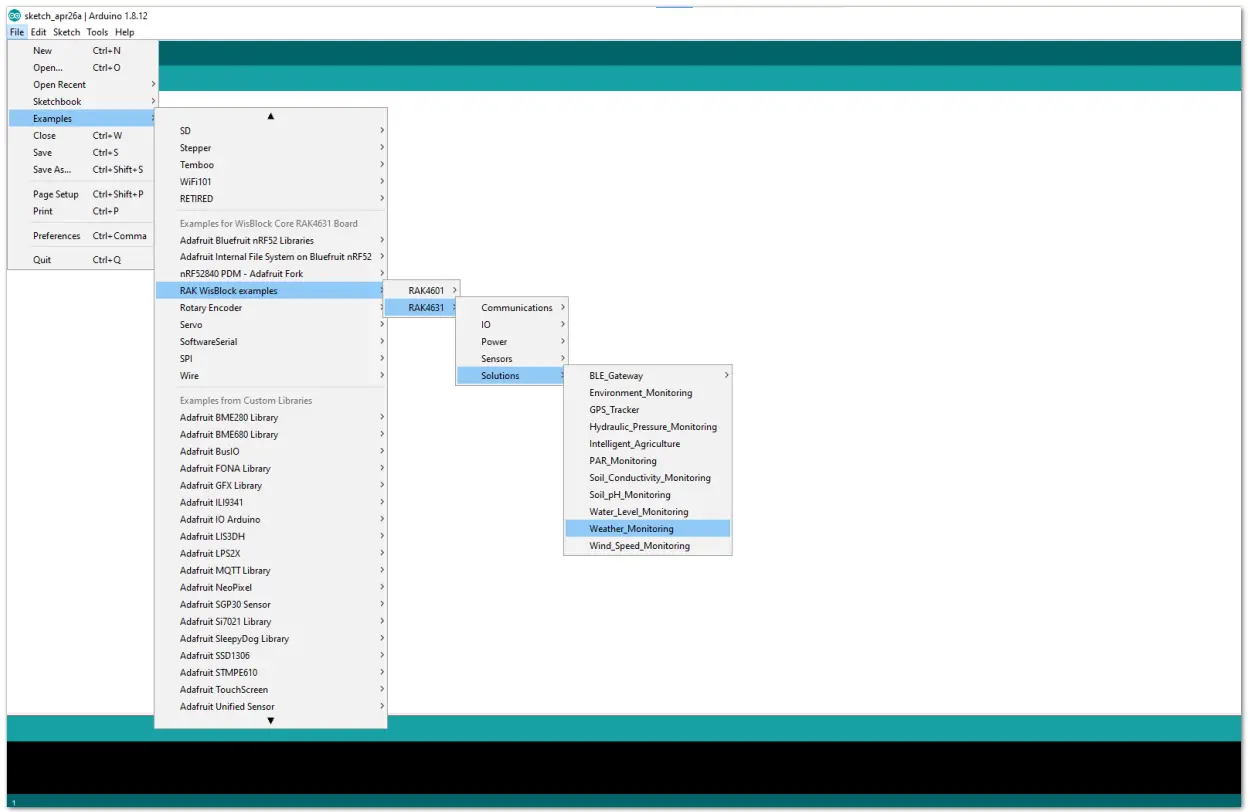1250x812 pixels.
Task: Select the RAK4631 submenu
Action: [x=422, y=308]
